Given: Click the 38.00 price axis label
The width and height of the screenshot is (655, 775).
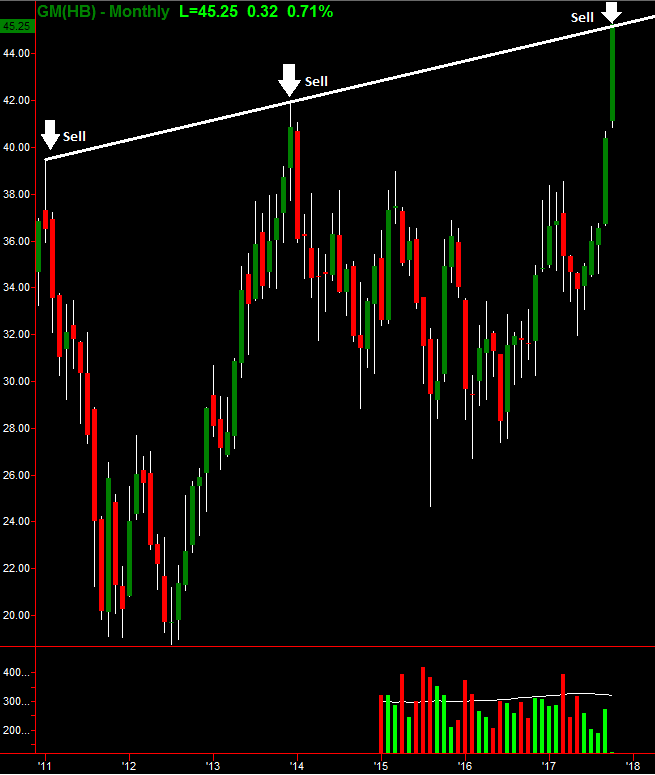Looking at the screenshot, I should coord(17,194).
